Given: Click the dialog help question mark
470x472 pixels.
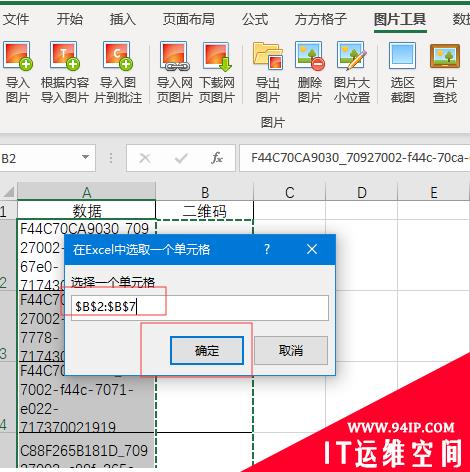Looking at the screenshot, I should pos(267,249).
